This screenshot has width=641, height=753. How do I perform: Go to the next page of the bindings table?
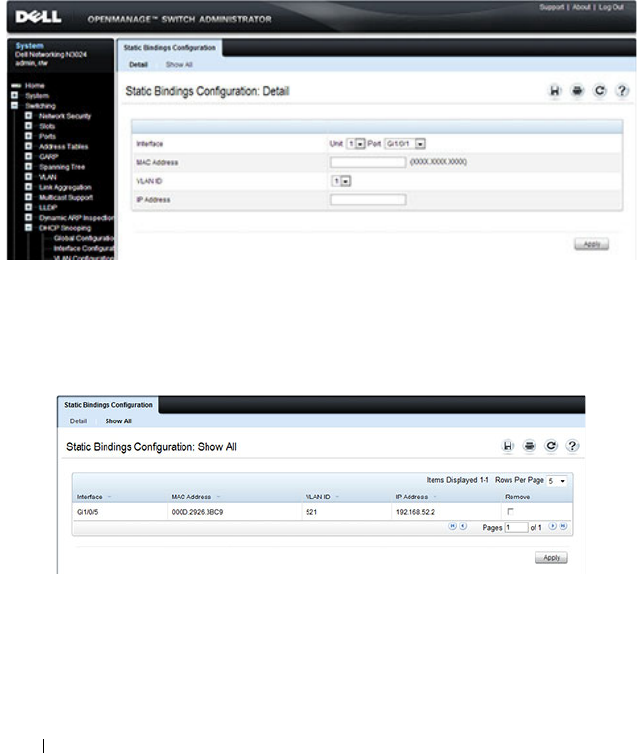pyautogui.click(x=553, y=526)
